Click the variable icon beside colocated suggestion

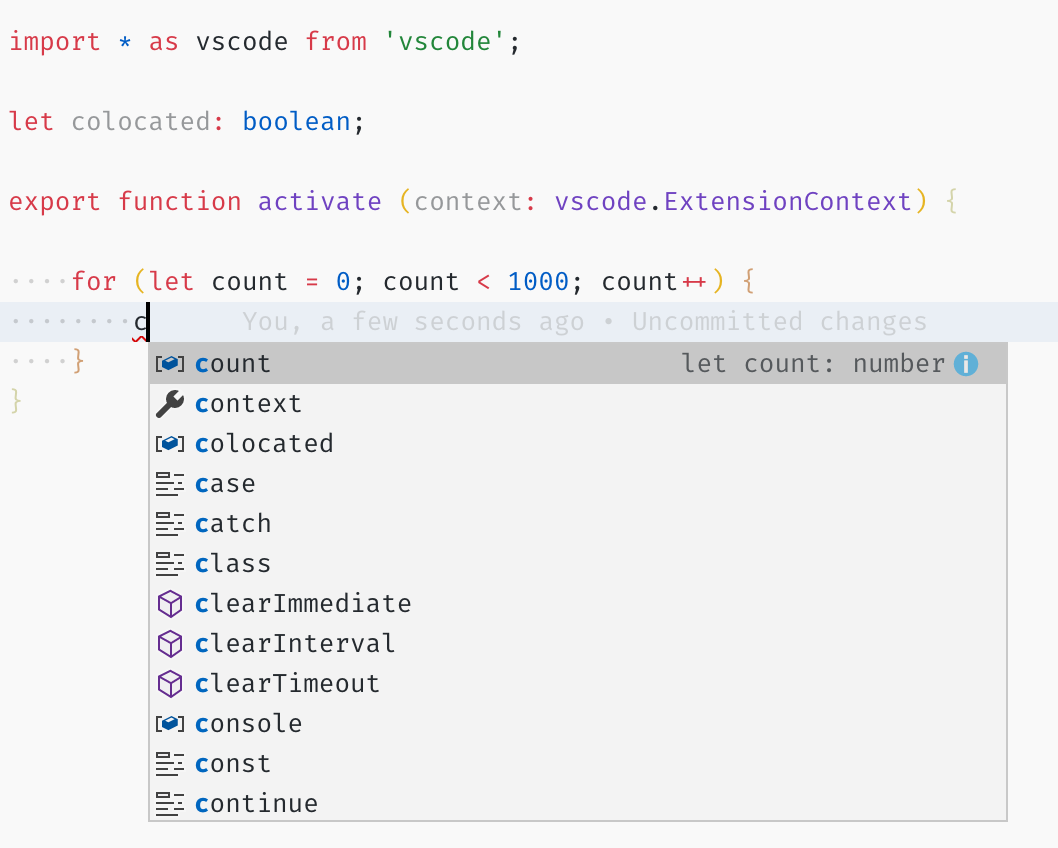click(170, 444)
